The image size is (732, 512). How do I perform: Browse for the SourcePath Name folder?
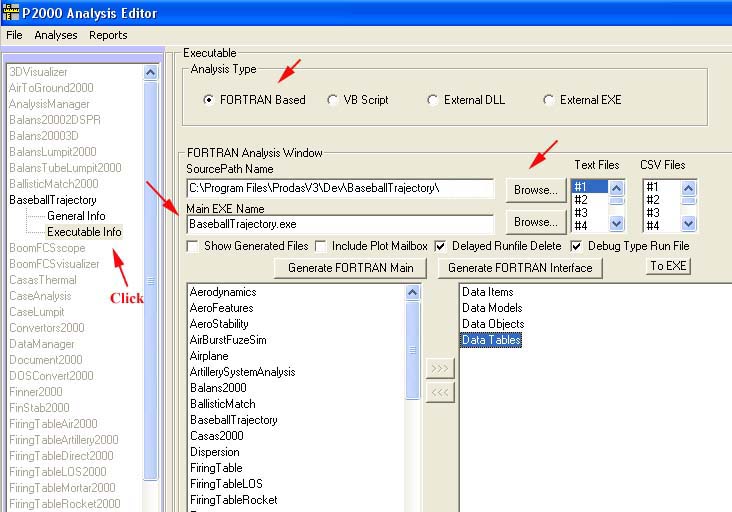[x=535, y=190]
